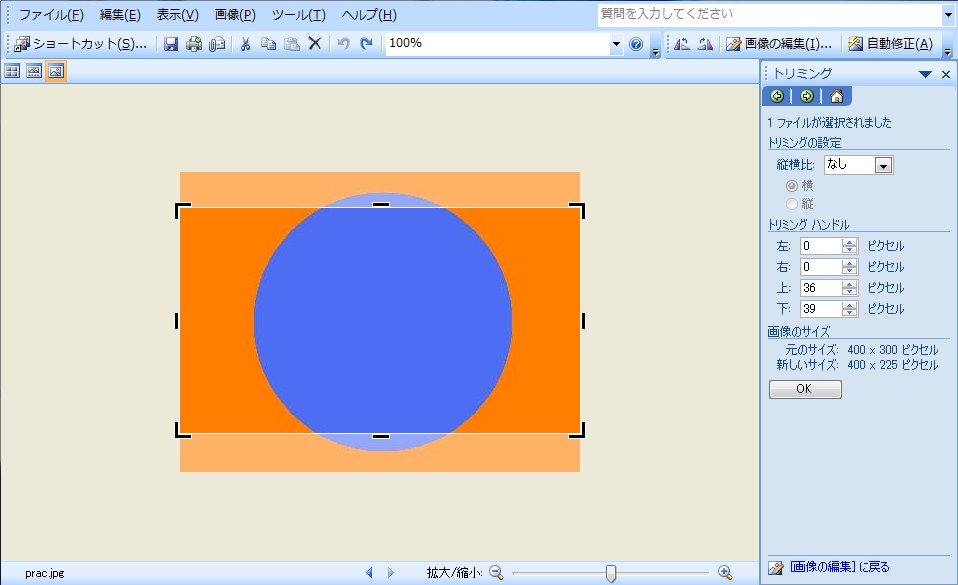The width and height of the screenshot is (958, 585).
Task: Click the 上 trimming value field
Action: (x=821, y=288)
